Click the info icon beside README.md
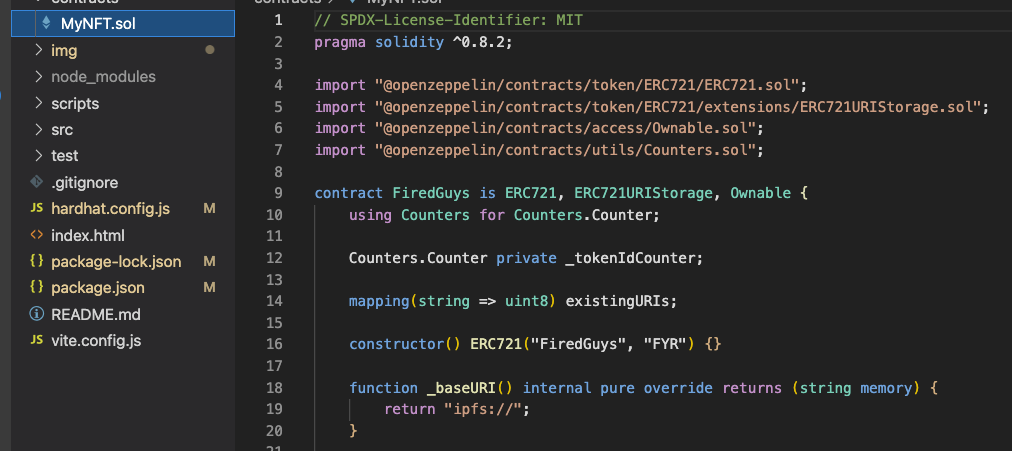The height and width of the screenshot is (451, 1012). (x=37, y=314)
